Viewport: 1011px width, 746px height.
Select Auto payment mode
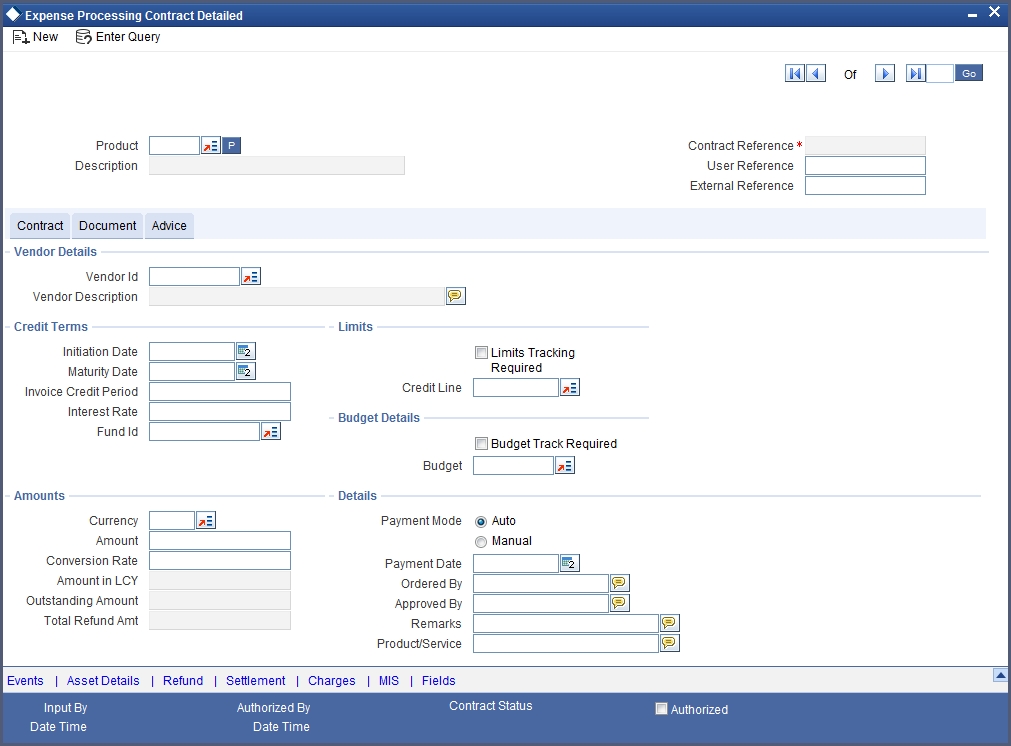click(481, 522)
